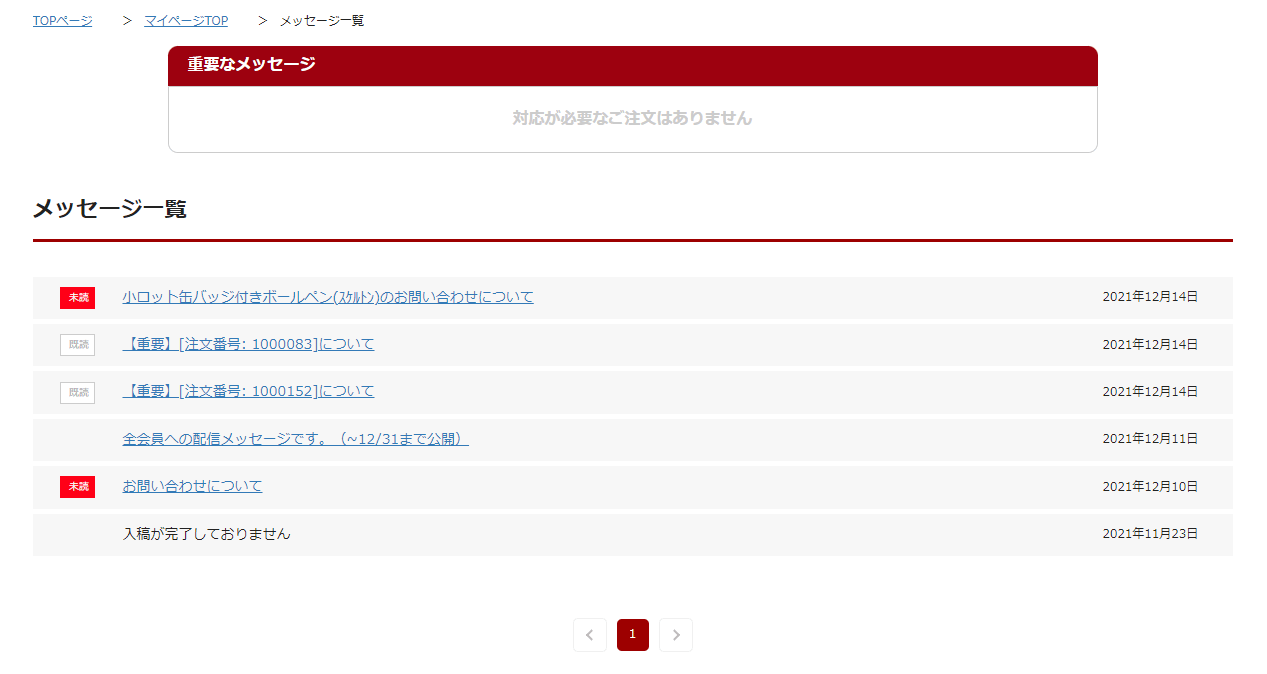1267x674 pixels.
Task: Click the 既読 badge beside order 1000083
Action: 78,345
